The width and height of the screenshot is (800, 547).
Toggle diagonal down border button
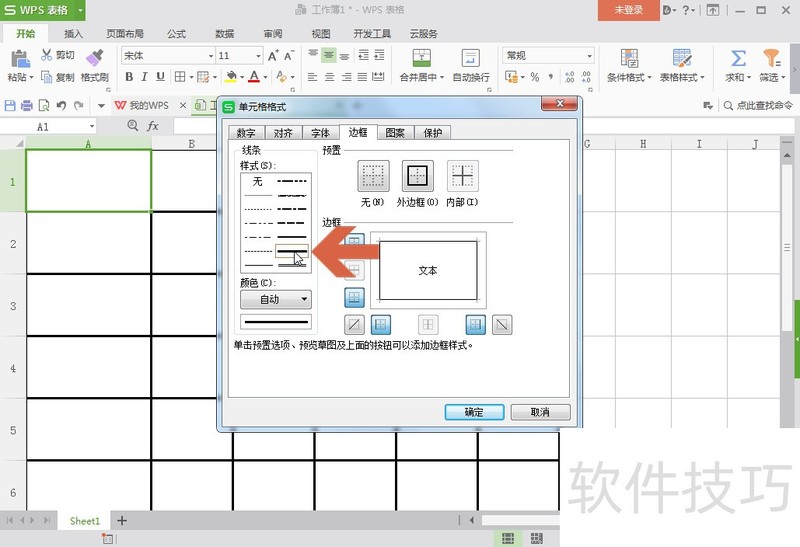tap(502, 324)
